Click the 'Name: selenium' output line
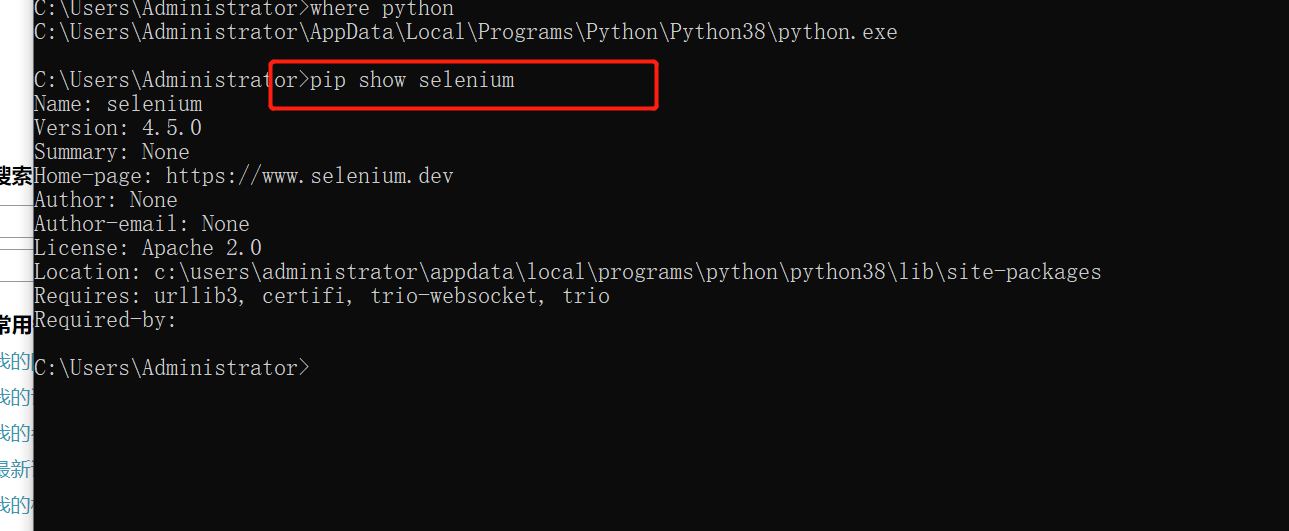1289x531 pixels. (x=118, y=104)
